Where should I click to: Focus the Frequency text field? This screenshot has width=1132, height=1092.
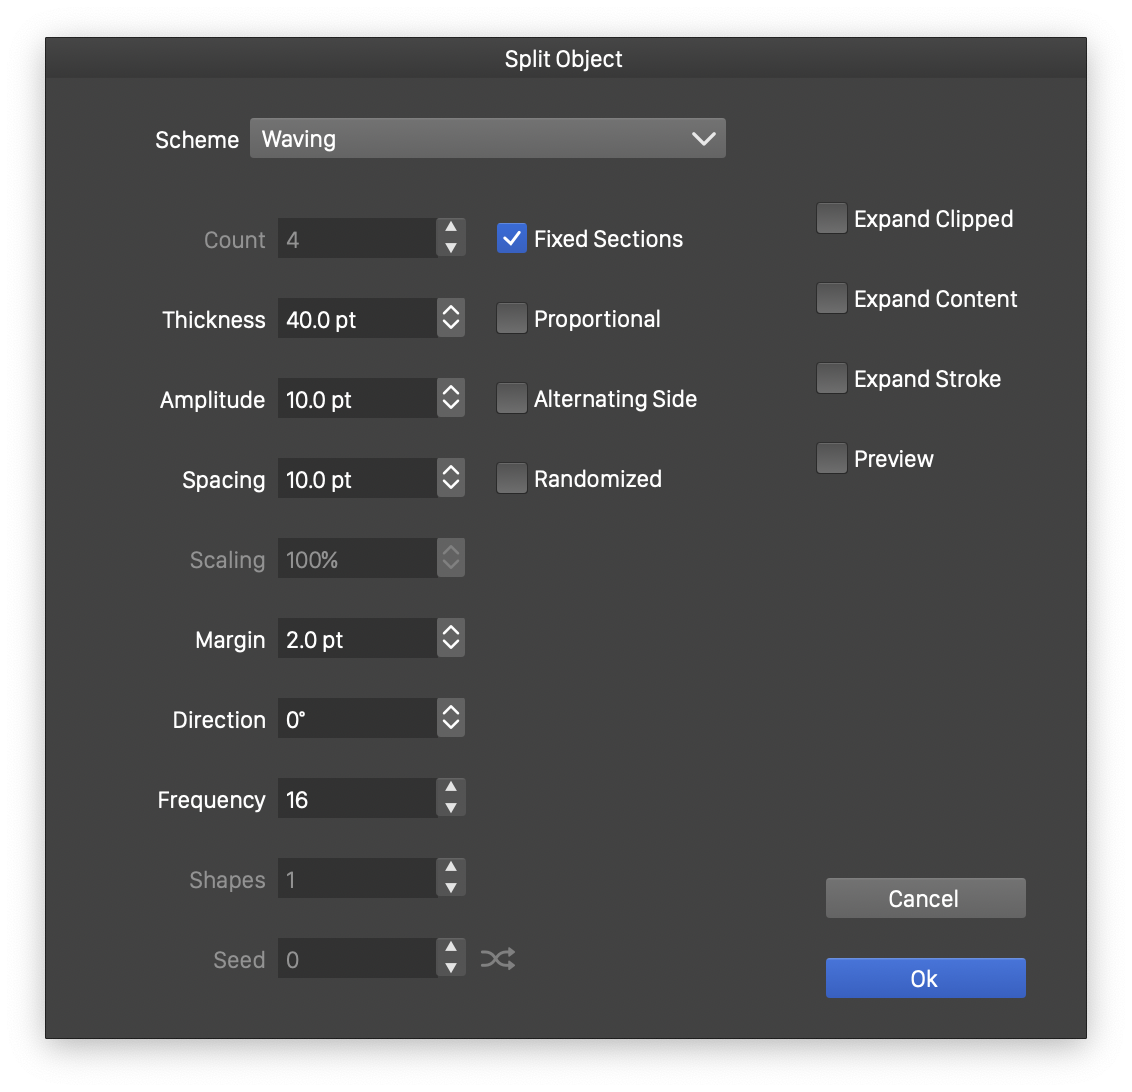point(357,799)
